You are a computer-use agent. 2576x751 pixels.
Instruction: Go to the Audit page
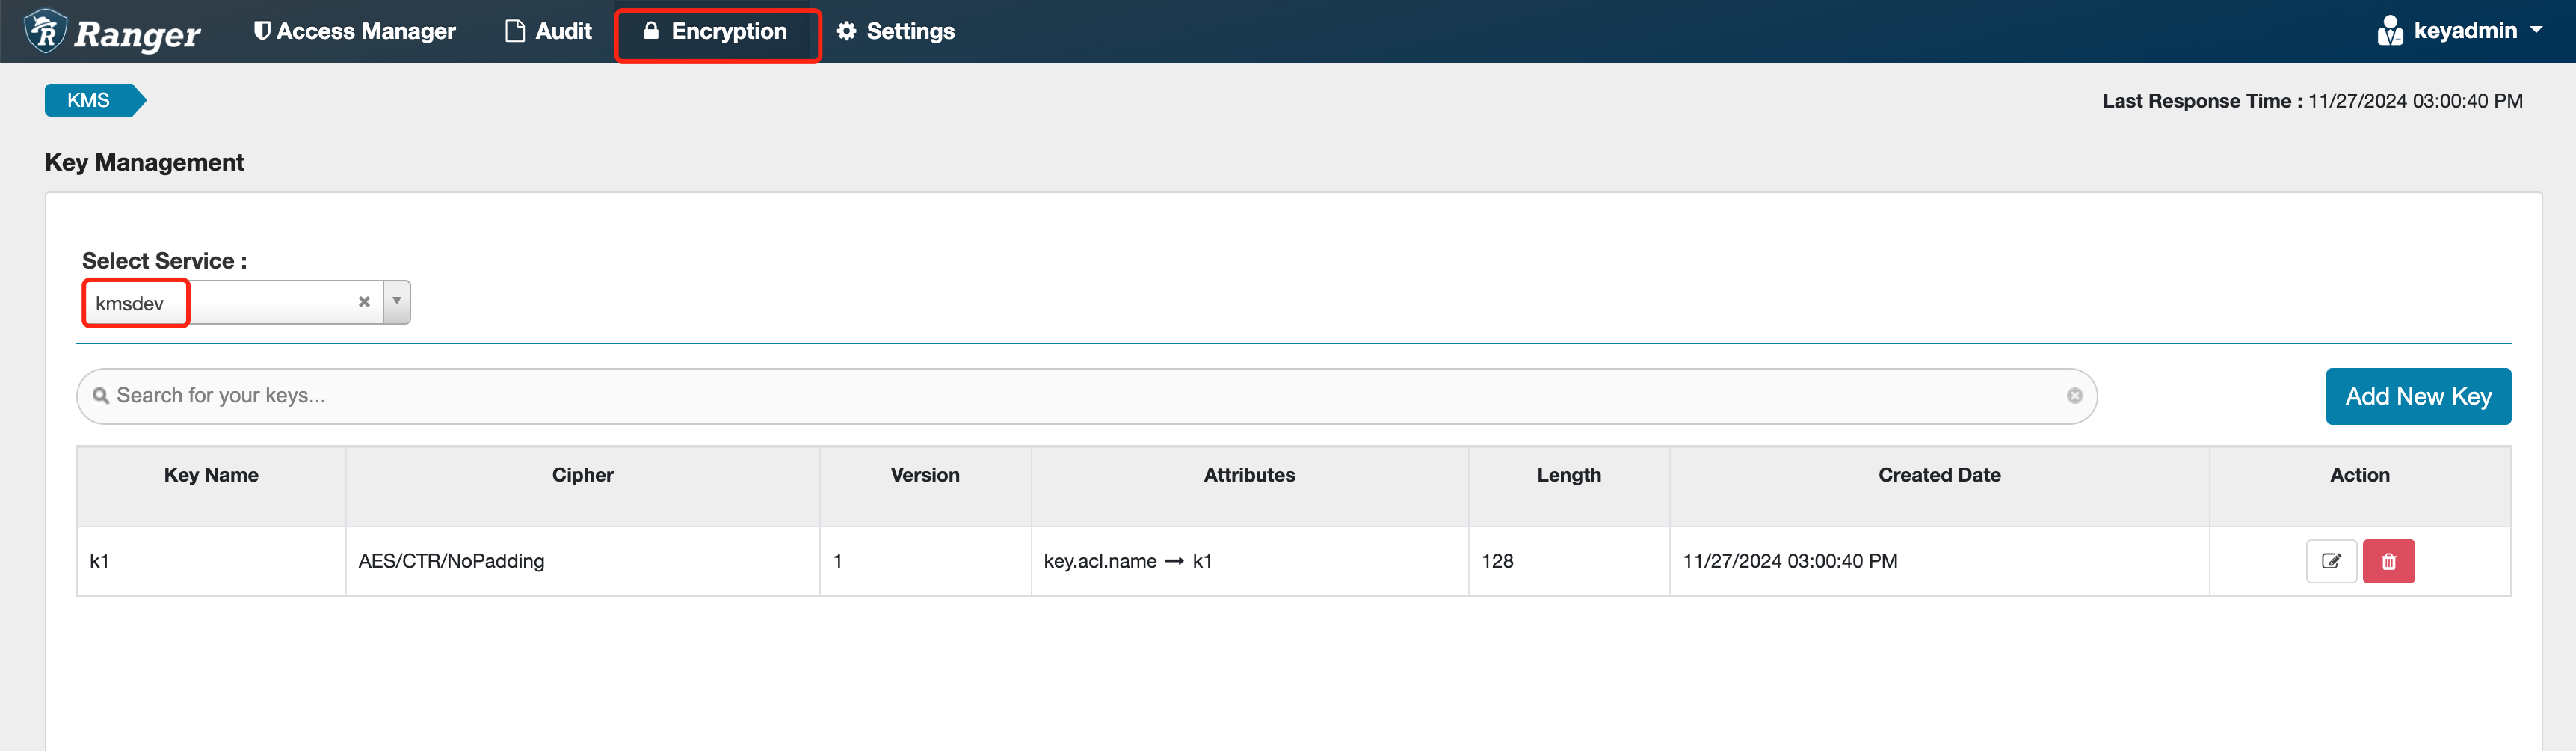tap(549, 32)
